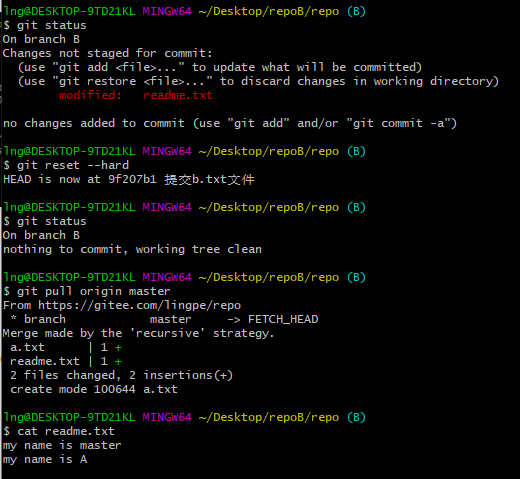Click the 'my name is A' output line
The height and width of the screenshot is (479, 520).
point(45,459)
